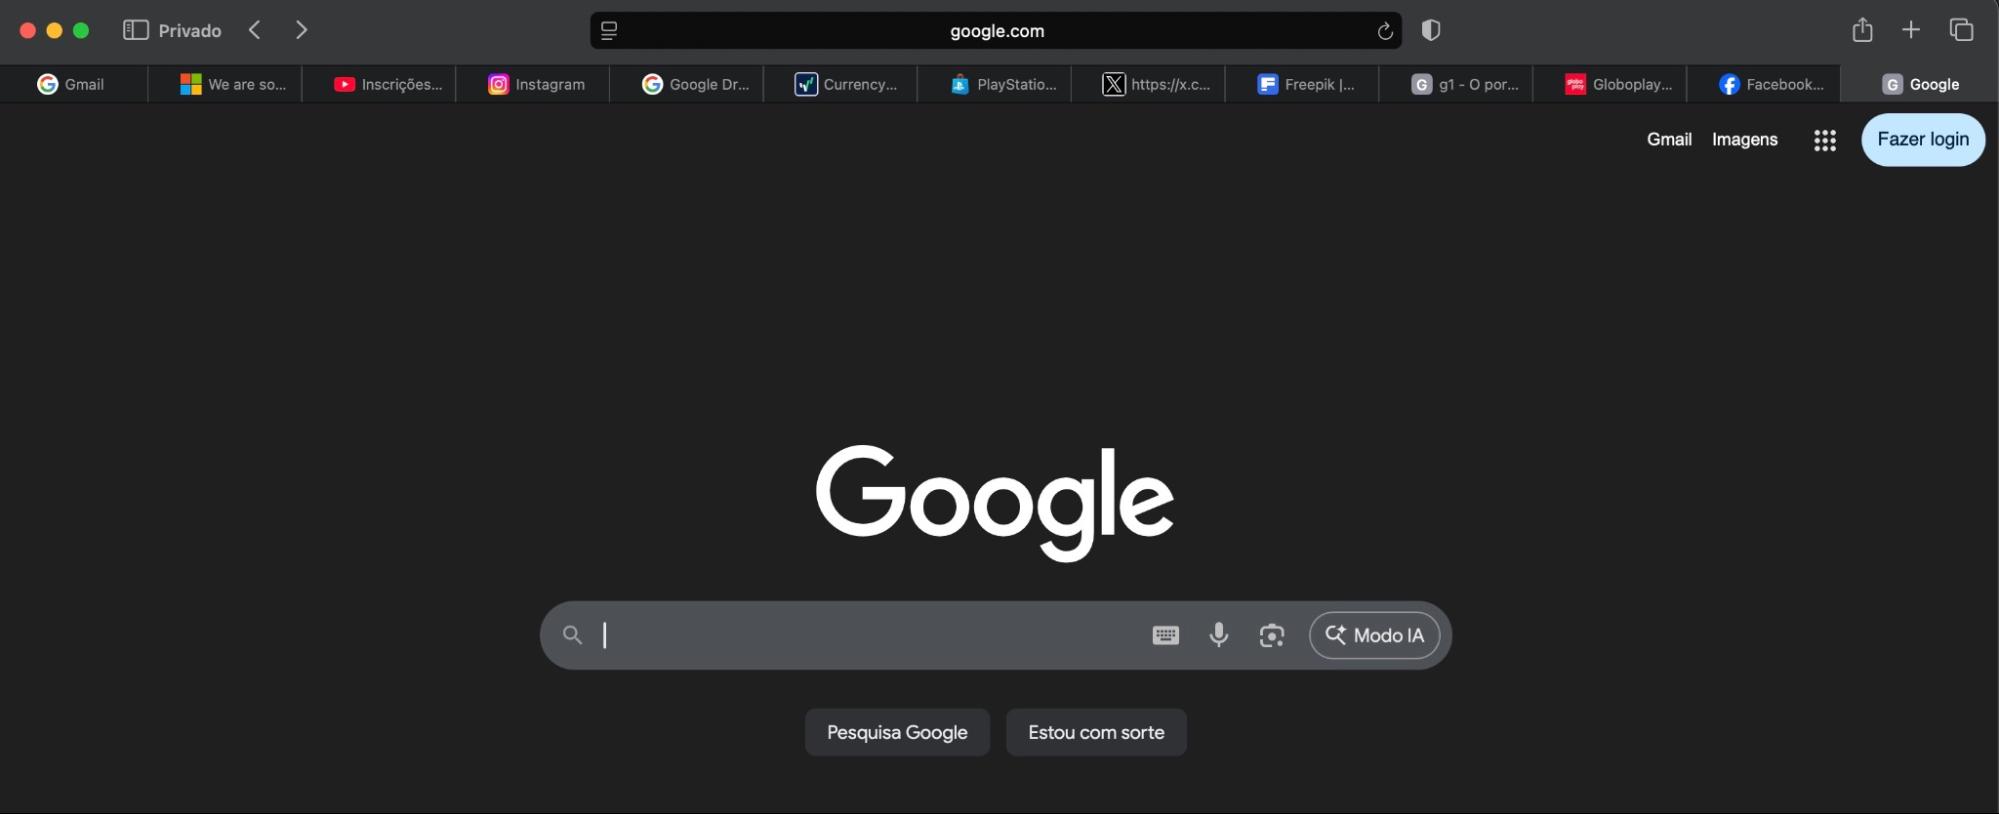Image resolution: width=1999 pixels, height=814 pixels.
Task: Open the Imagens link
Action: click(x=1744, y=140)
